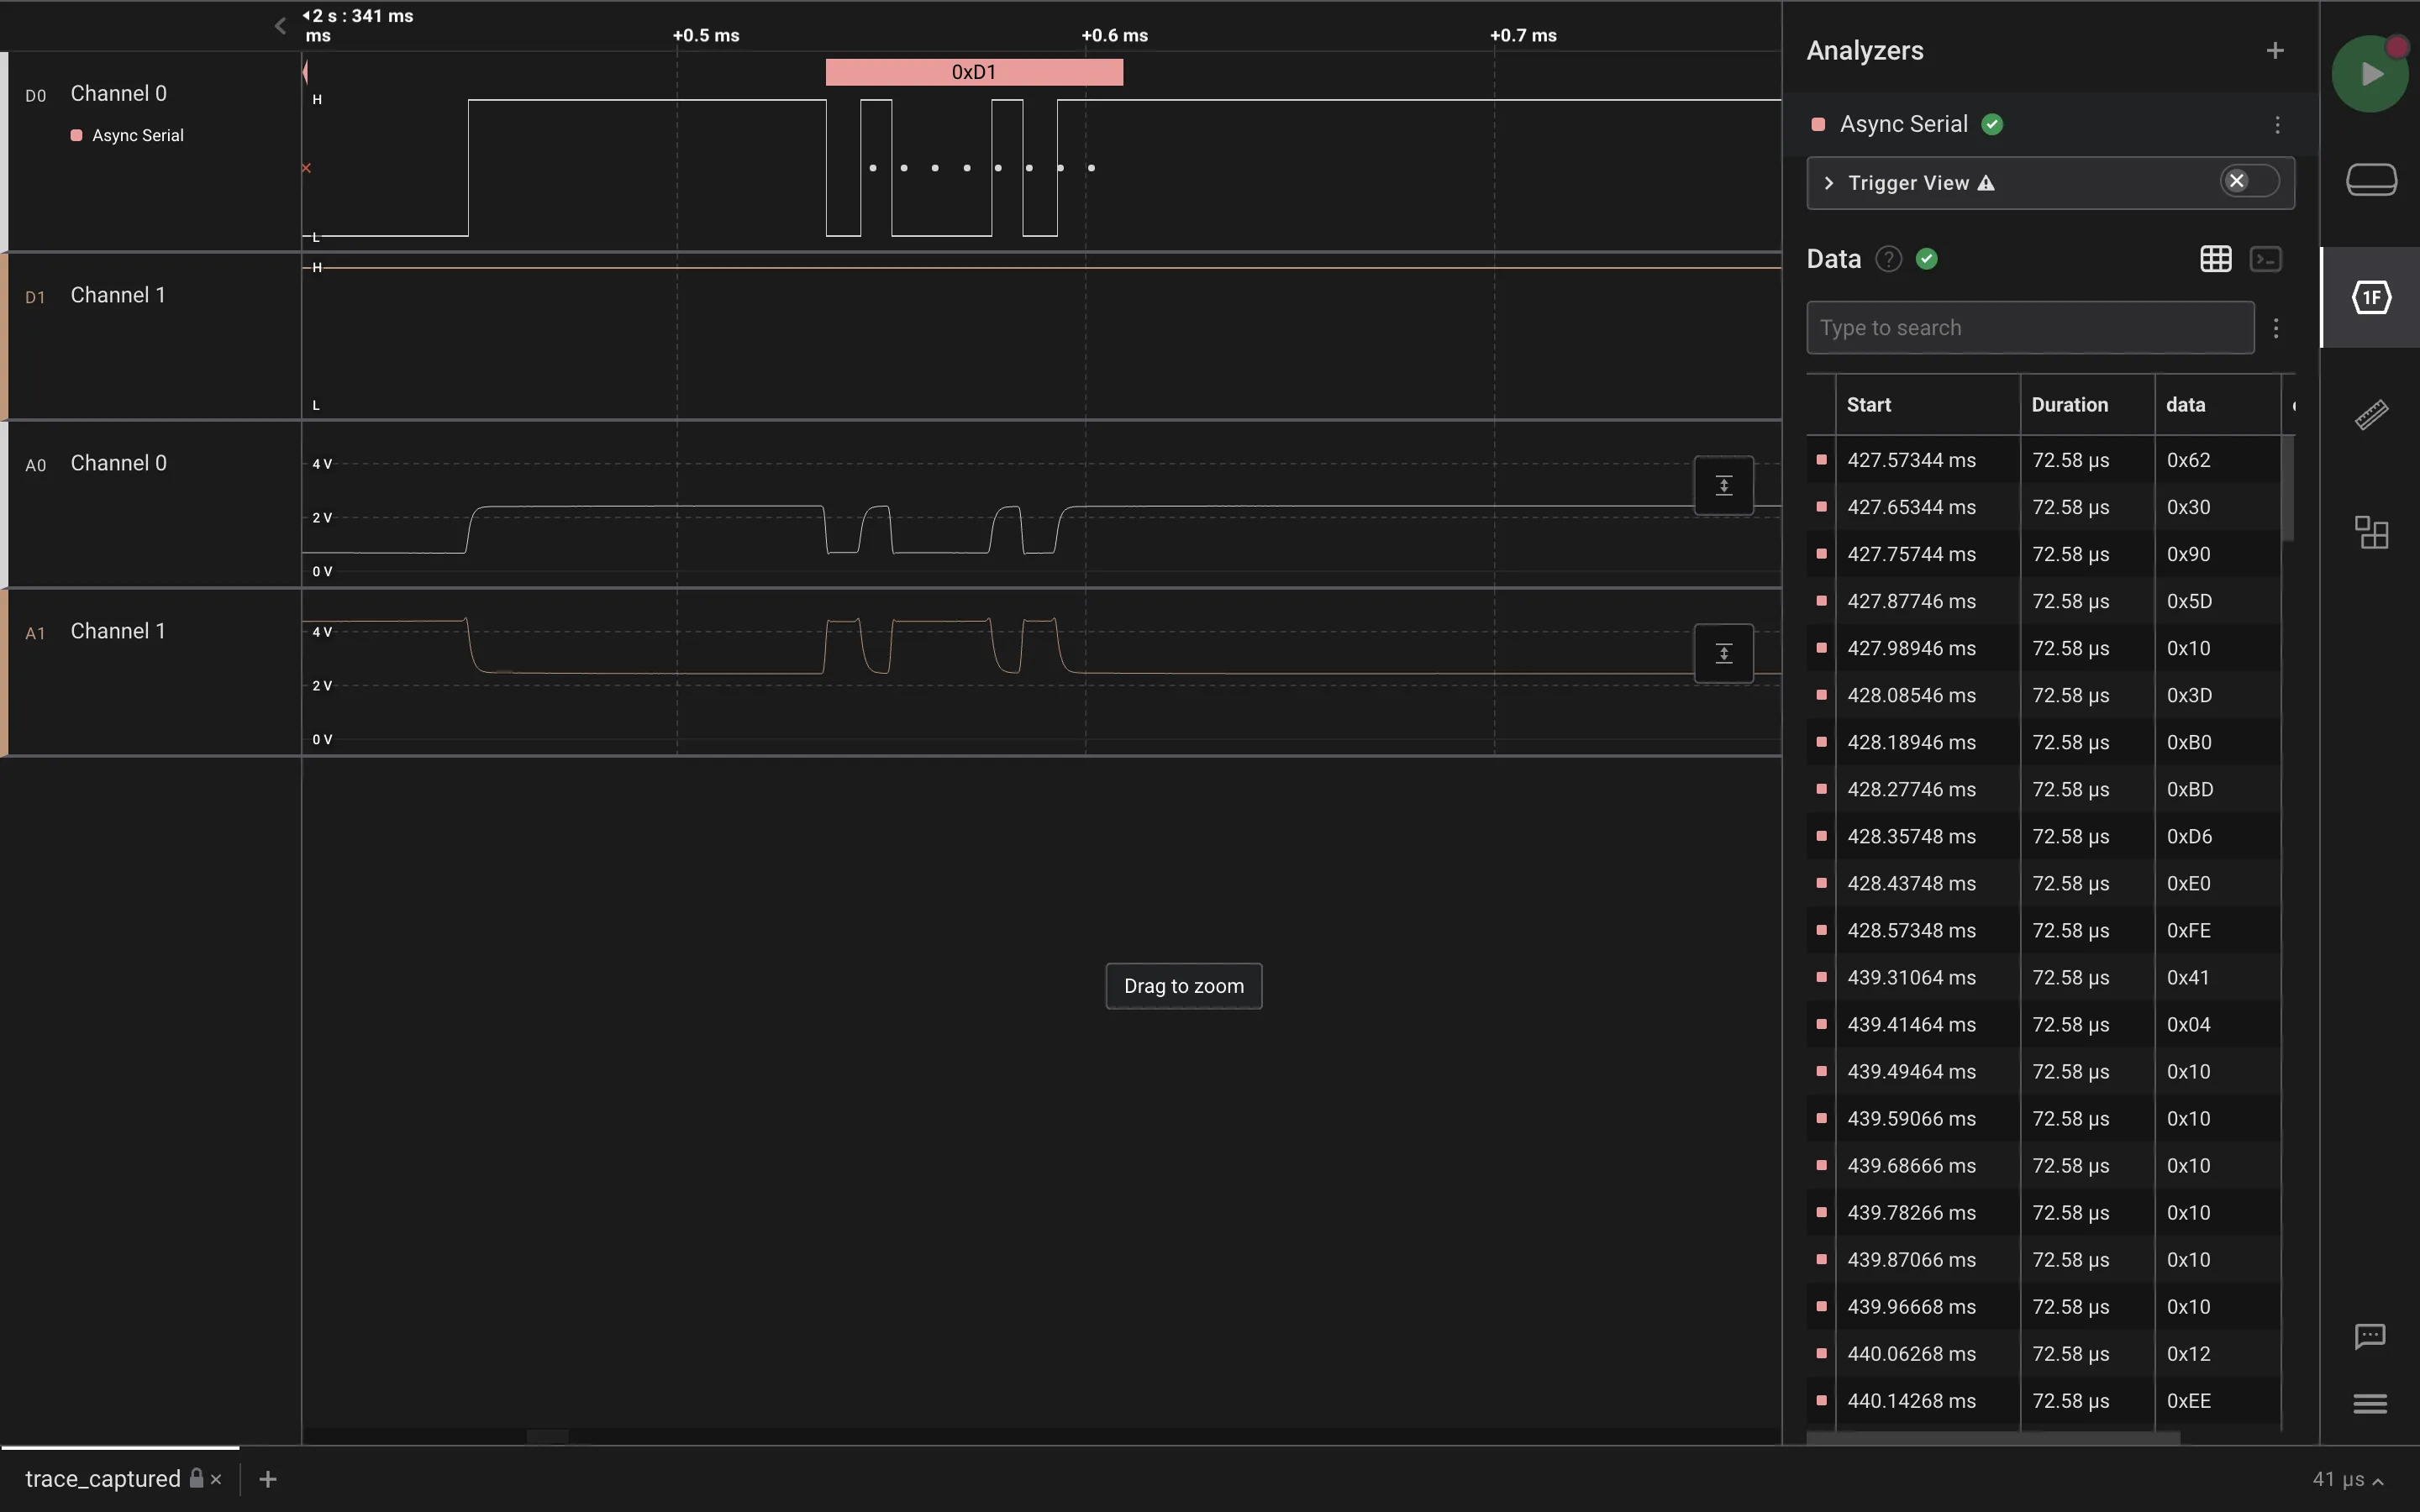Add a new analyzer with plus icon
Image resolution: width=2420 pixels, height=1512 pixels.
pos(2275,50)
